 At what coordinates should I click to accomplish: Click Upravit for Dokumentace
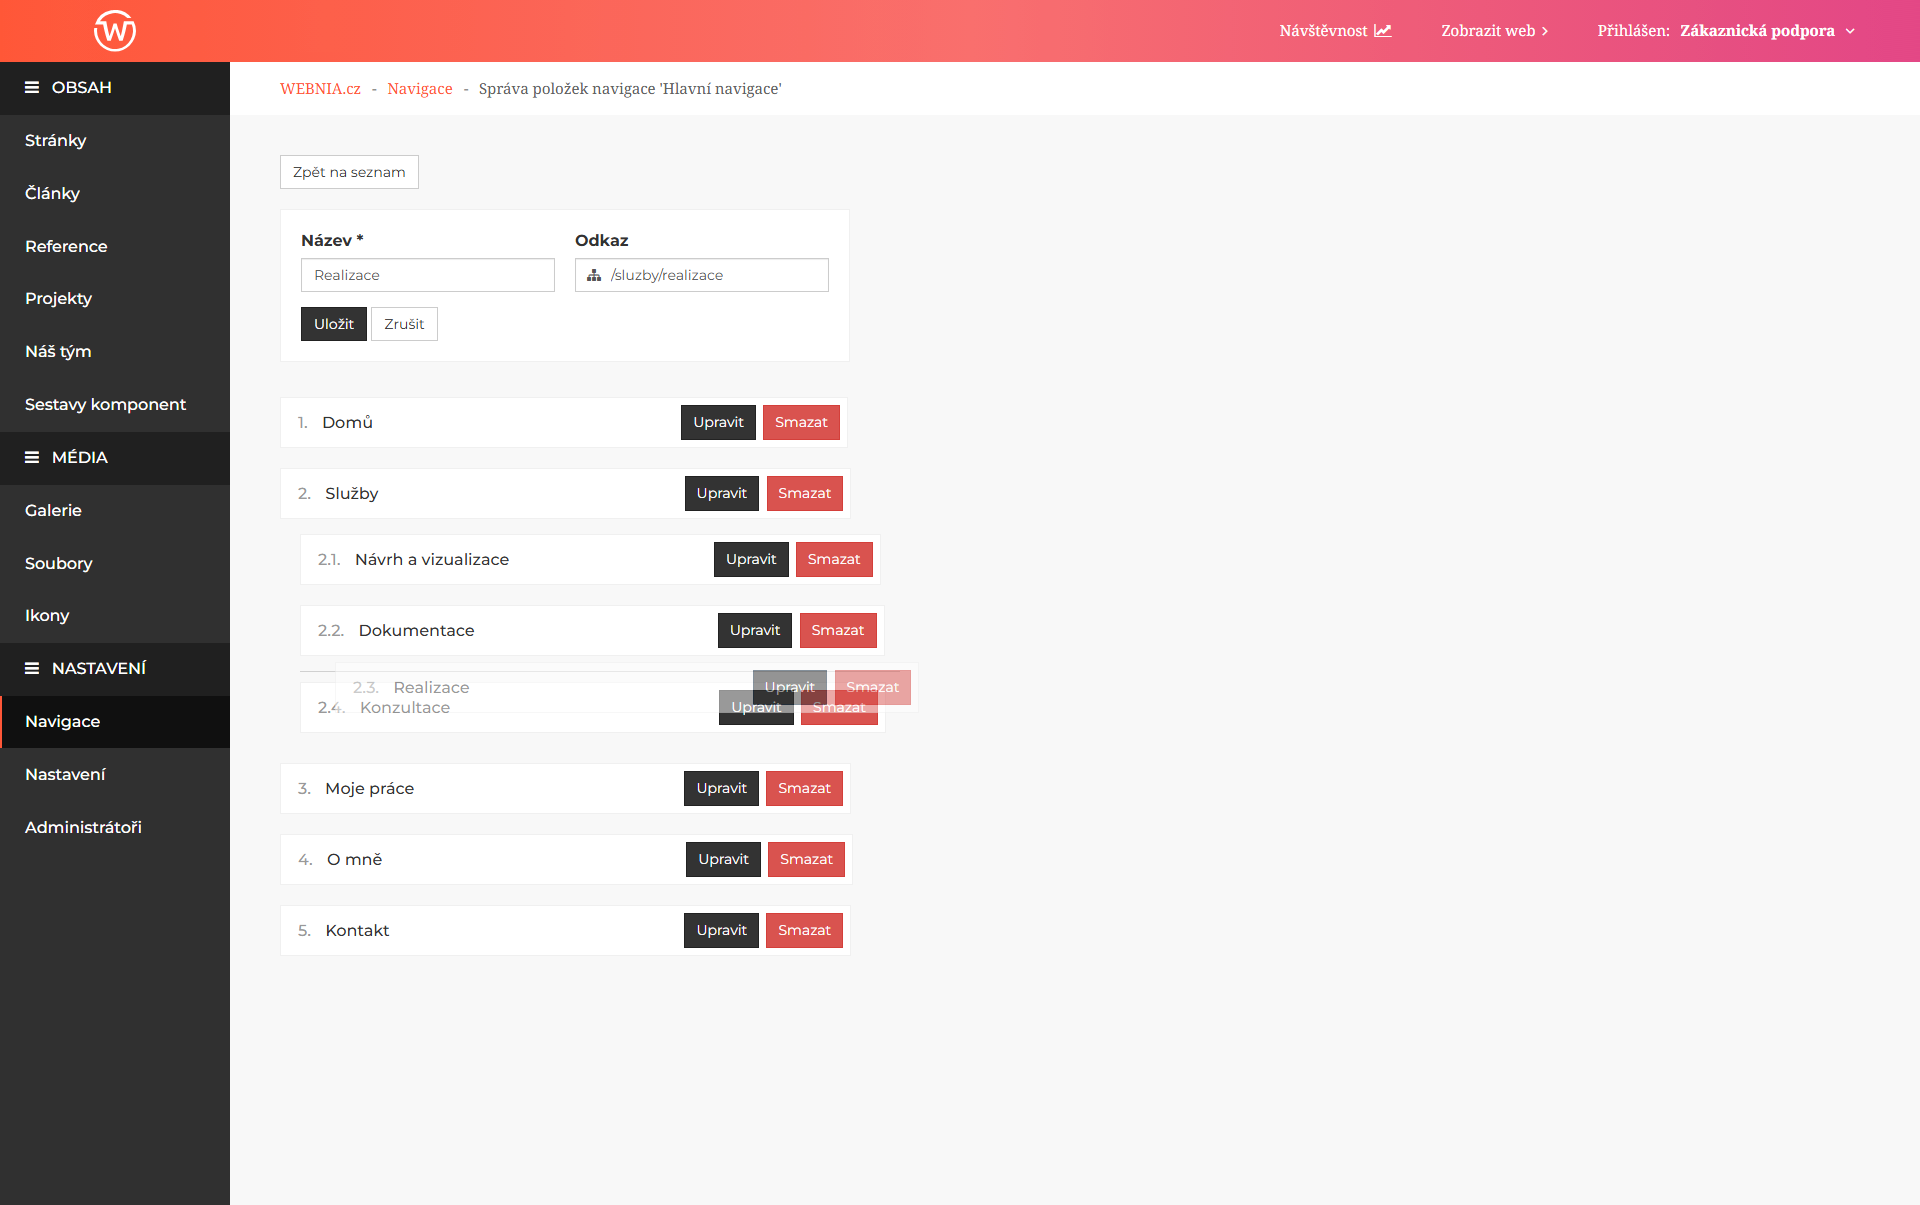tap(755, 630)
